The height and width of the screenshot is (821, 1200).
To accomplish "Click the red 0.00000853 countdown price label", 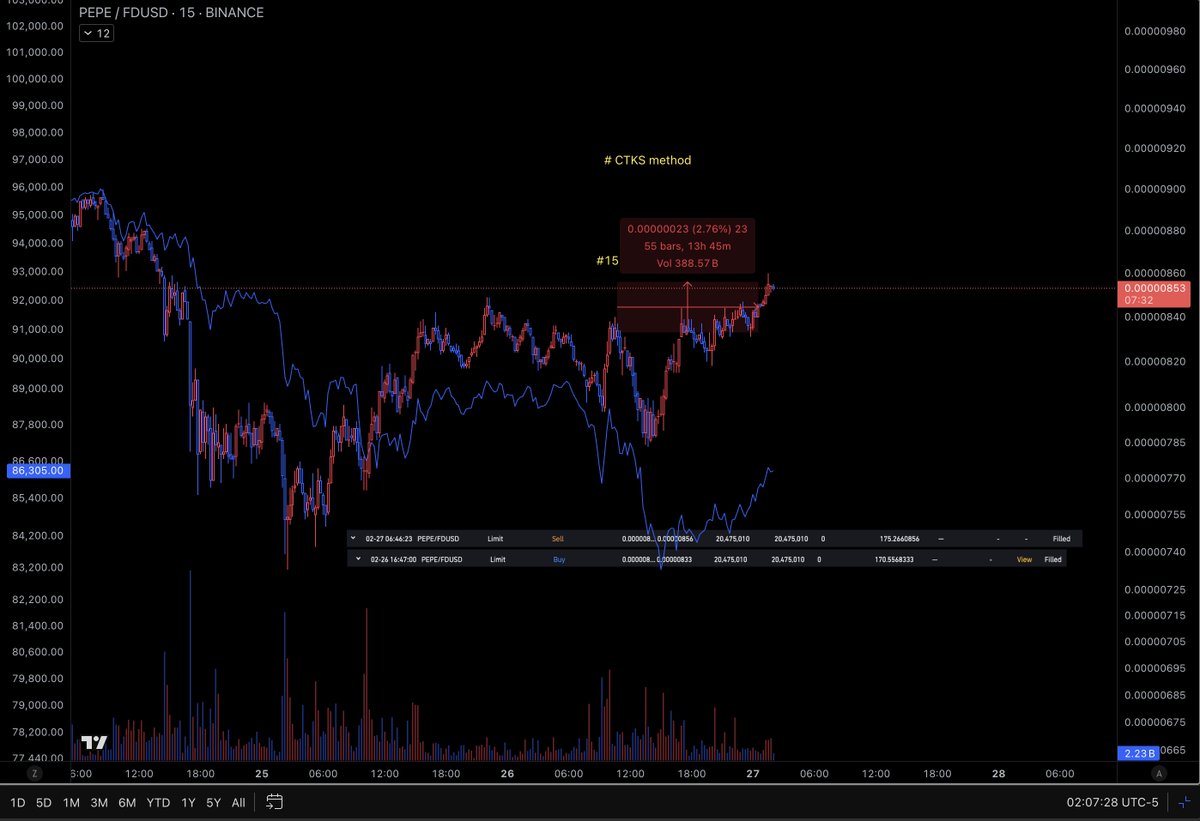I will coord(1156,294).
